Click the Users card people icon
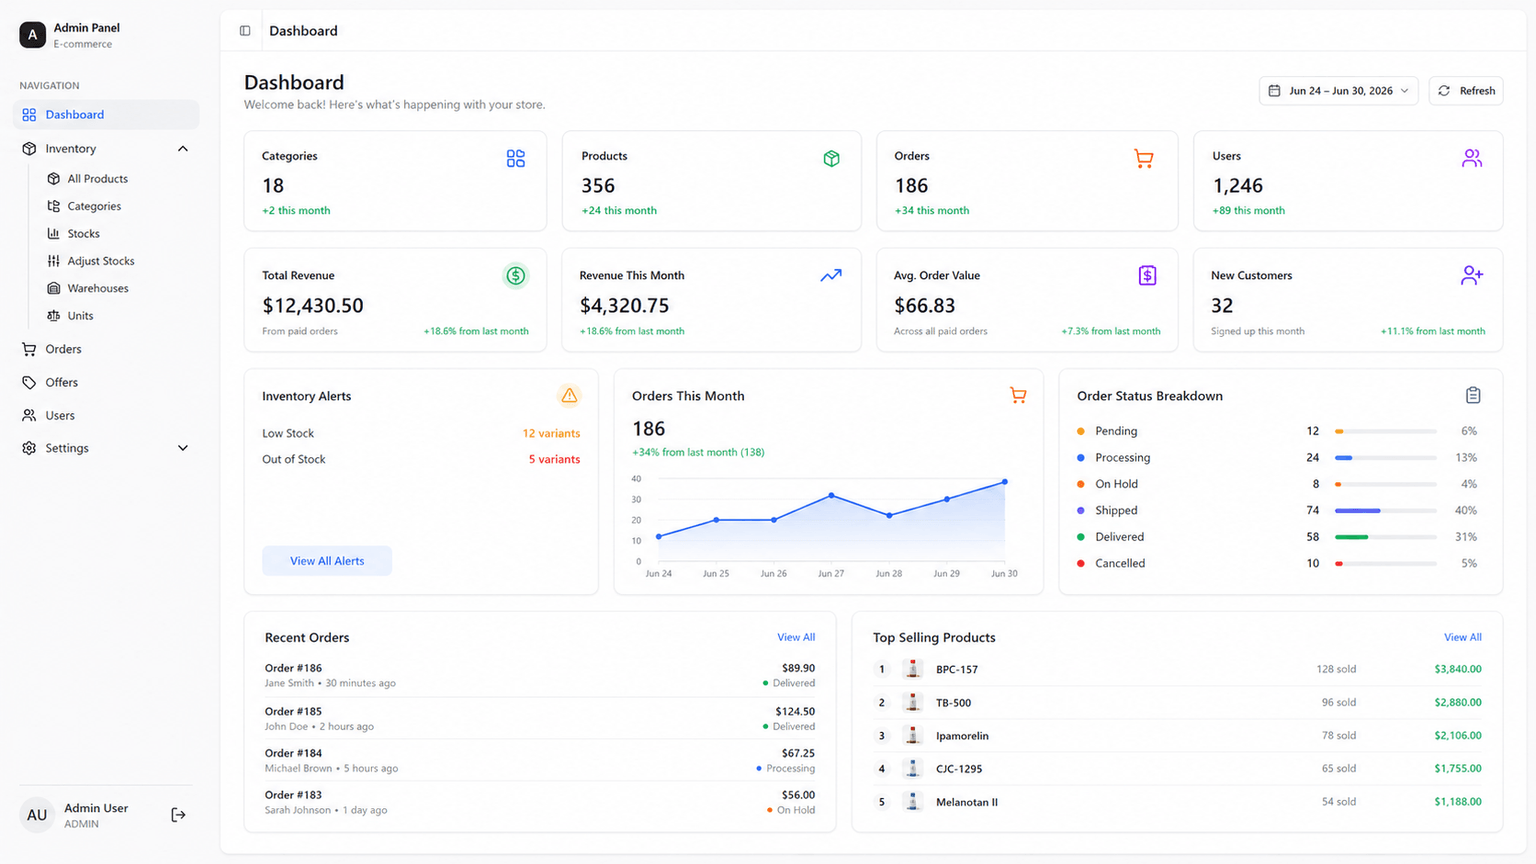This screenshot has height=864, width=1536. (x=1471, y=158)
